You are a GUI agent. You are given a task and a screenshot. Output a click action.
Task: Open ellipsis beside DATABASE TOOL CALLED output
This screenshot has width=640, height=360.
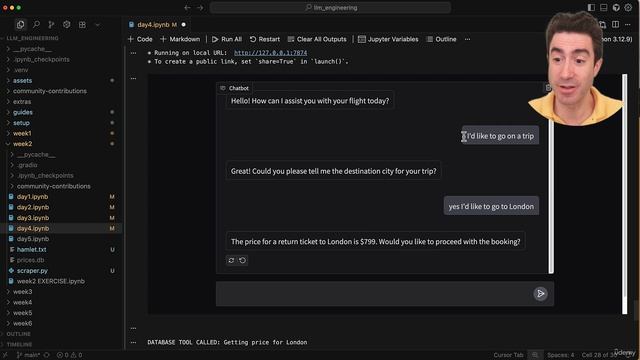tap(133, 342)
